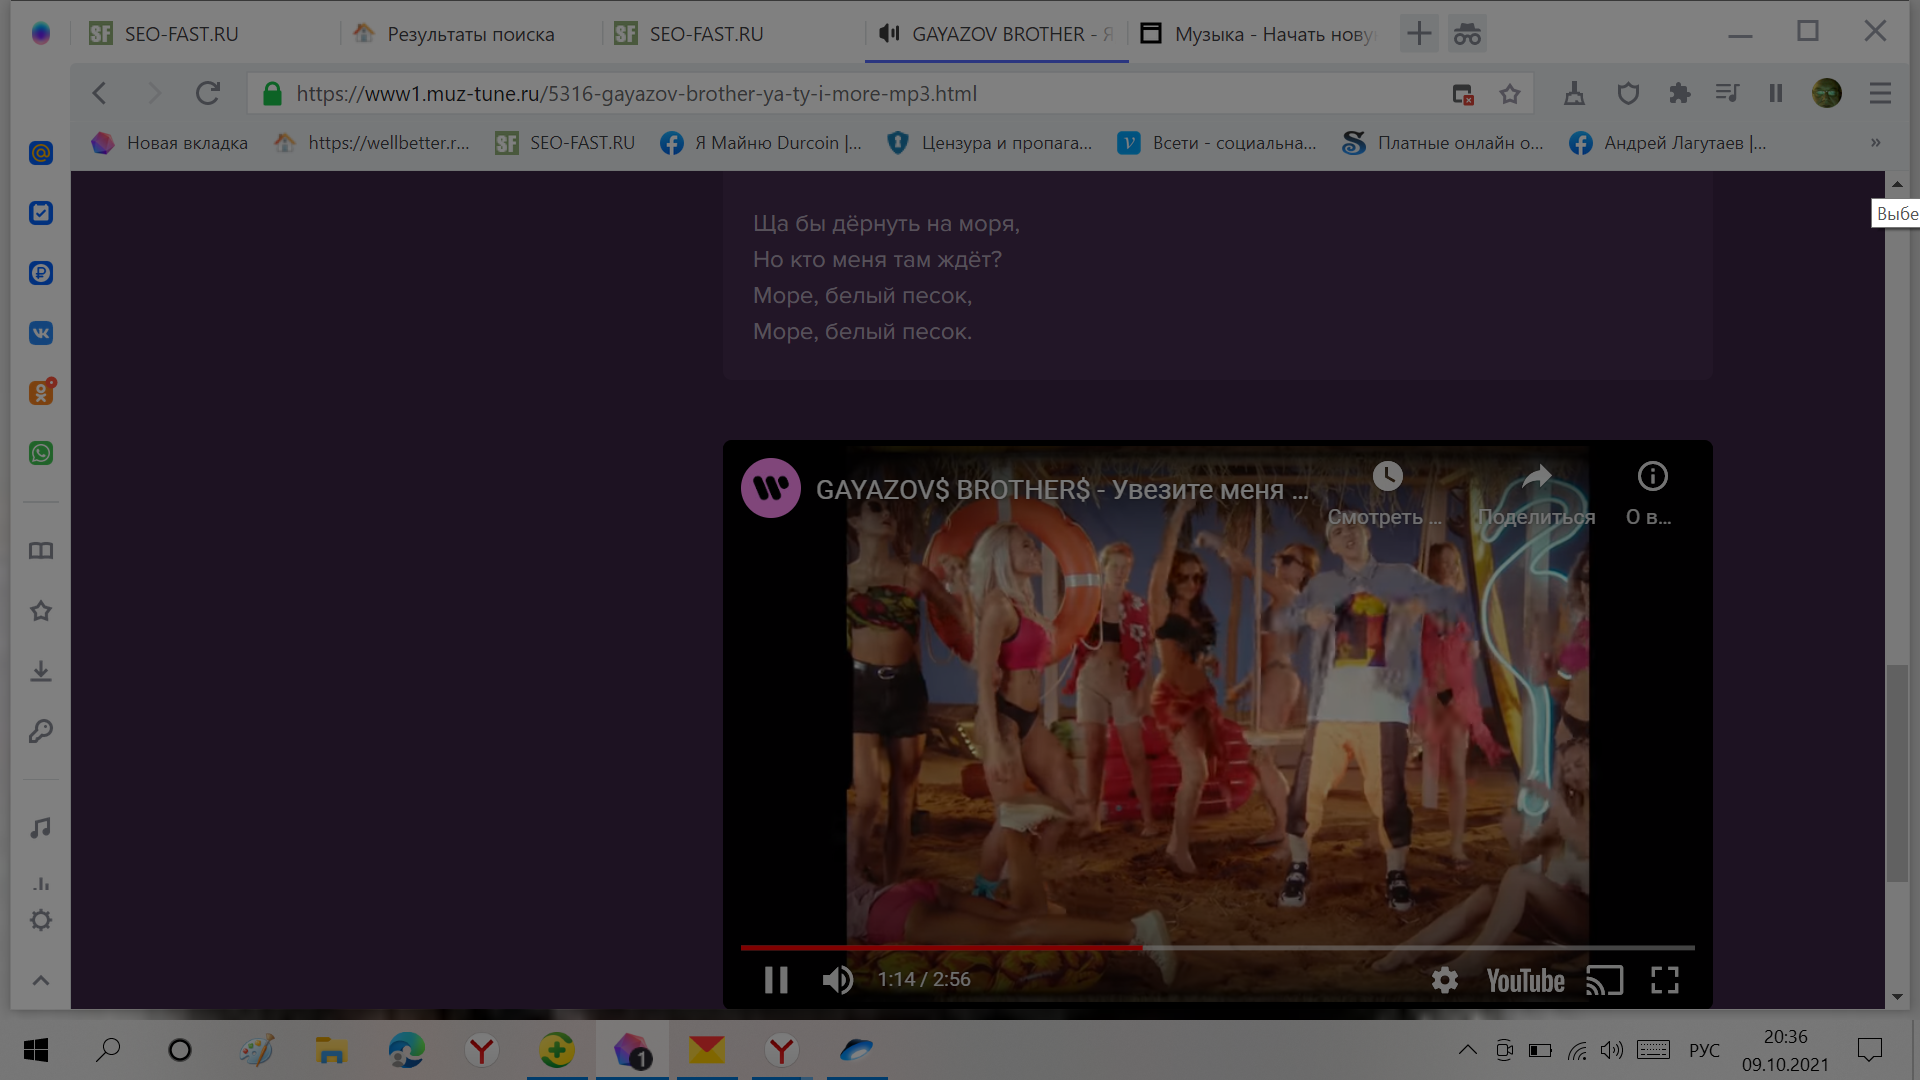The image size is (1920, 1080).
Task: Open the Mail.ru sidebar icon
Action: click(41, 153)
